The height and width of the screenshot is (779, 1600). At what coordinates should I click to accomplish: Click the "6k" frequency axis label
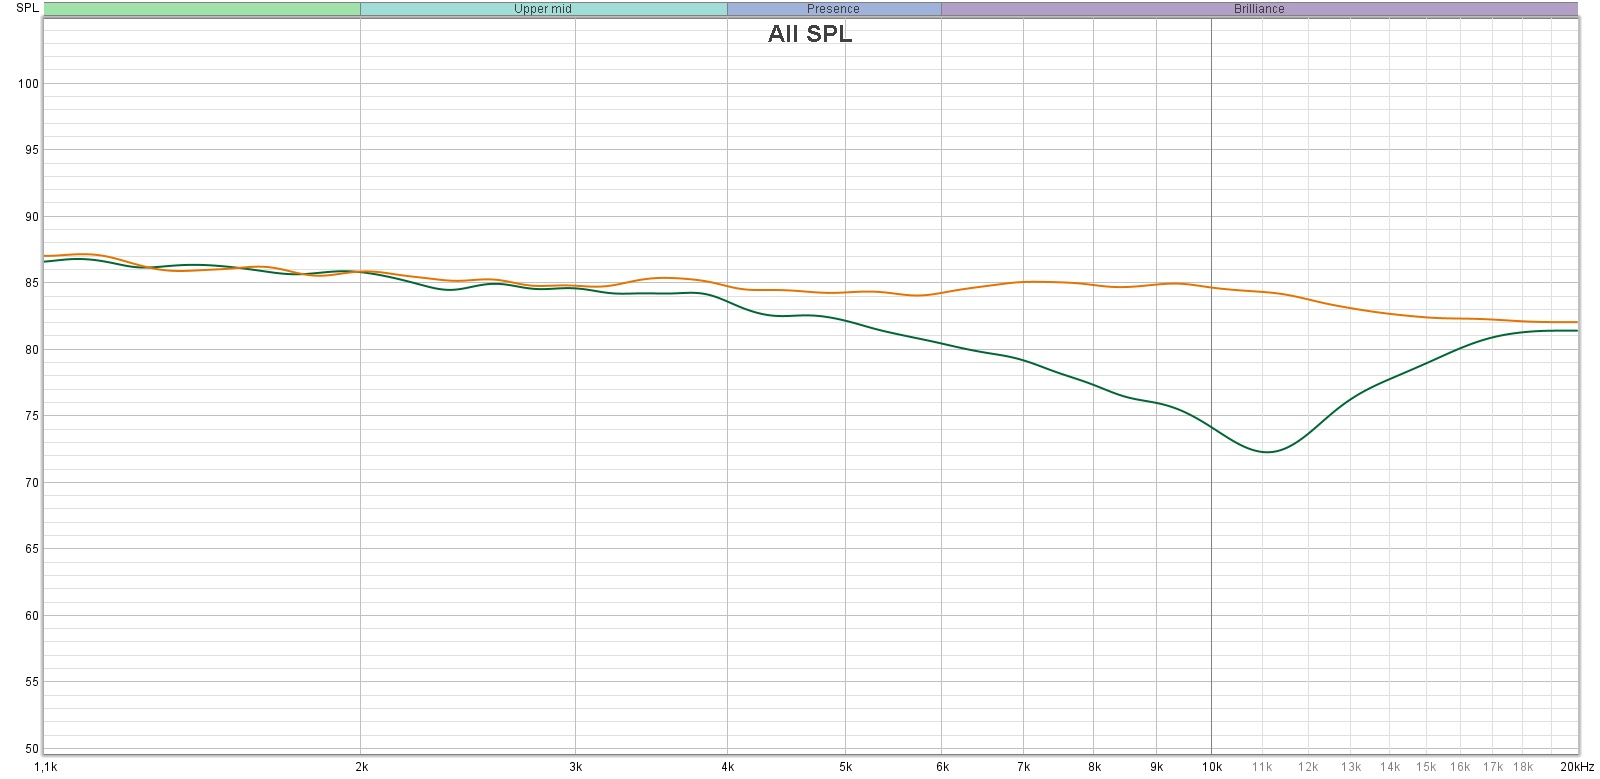(x=942, y=767)
